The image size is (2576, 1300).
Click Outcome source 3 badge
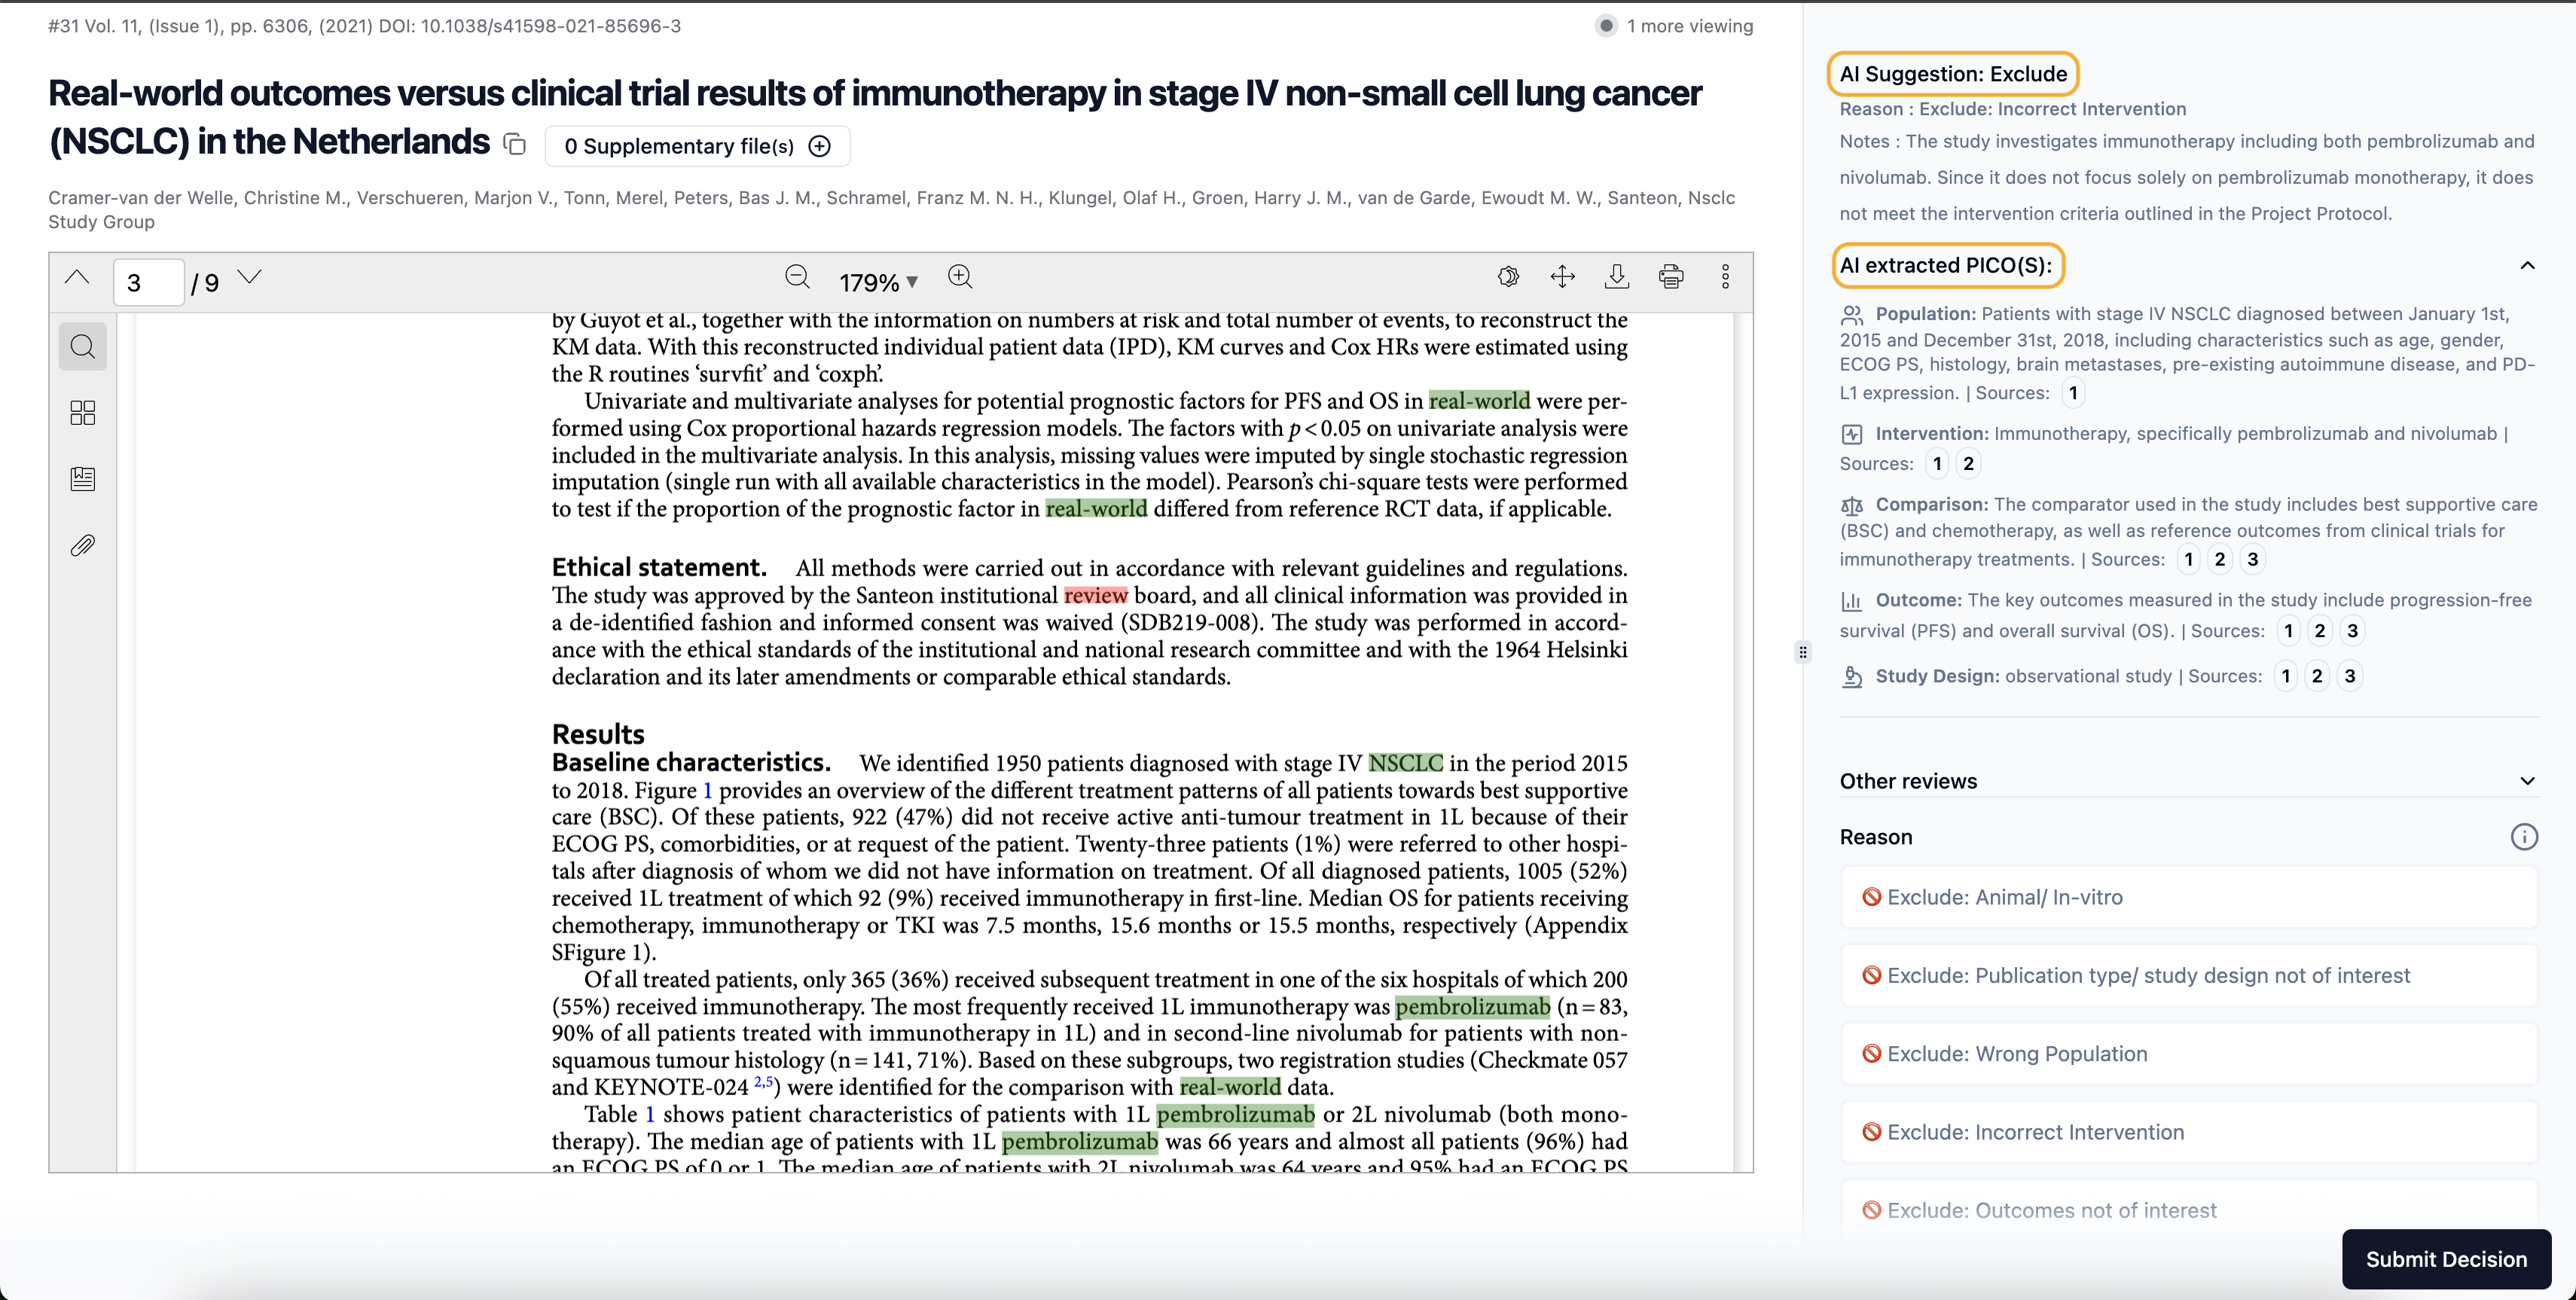2352,631
